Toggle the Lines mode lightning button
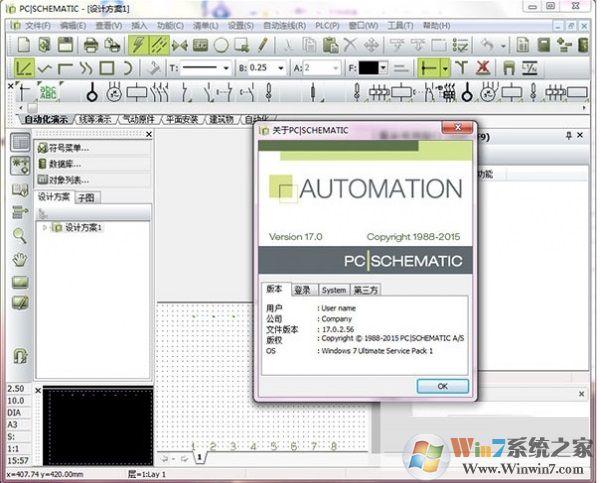Screen dimensions: 600x483 138,45
